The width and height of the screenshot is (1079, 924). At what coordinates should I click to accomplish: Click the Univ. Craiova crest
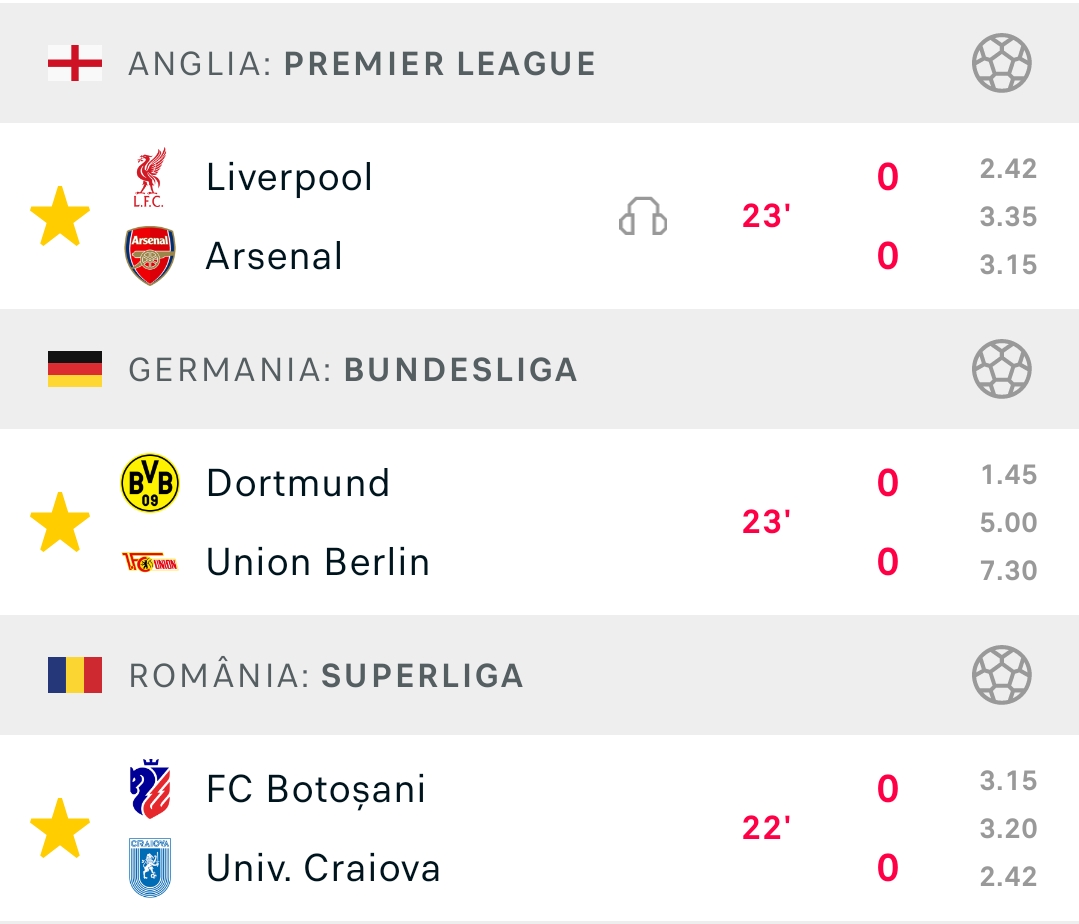[x=149, y=868]
